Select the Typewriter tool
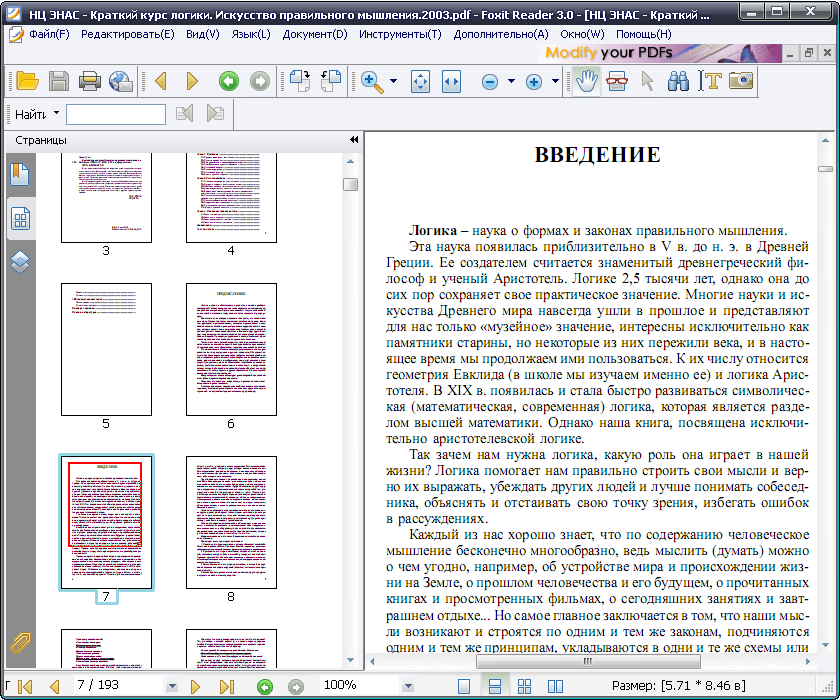This screenshot has width=840, height=700. click(711, 82)
